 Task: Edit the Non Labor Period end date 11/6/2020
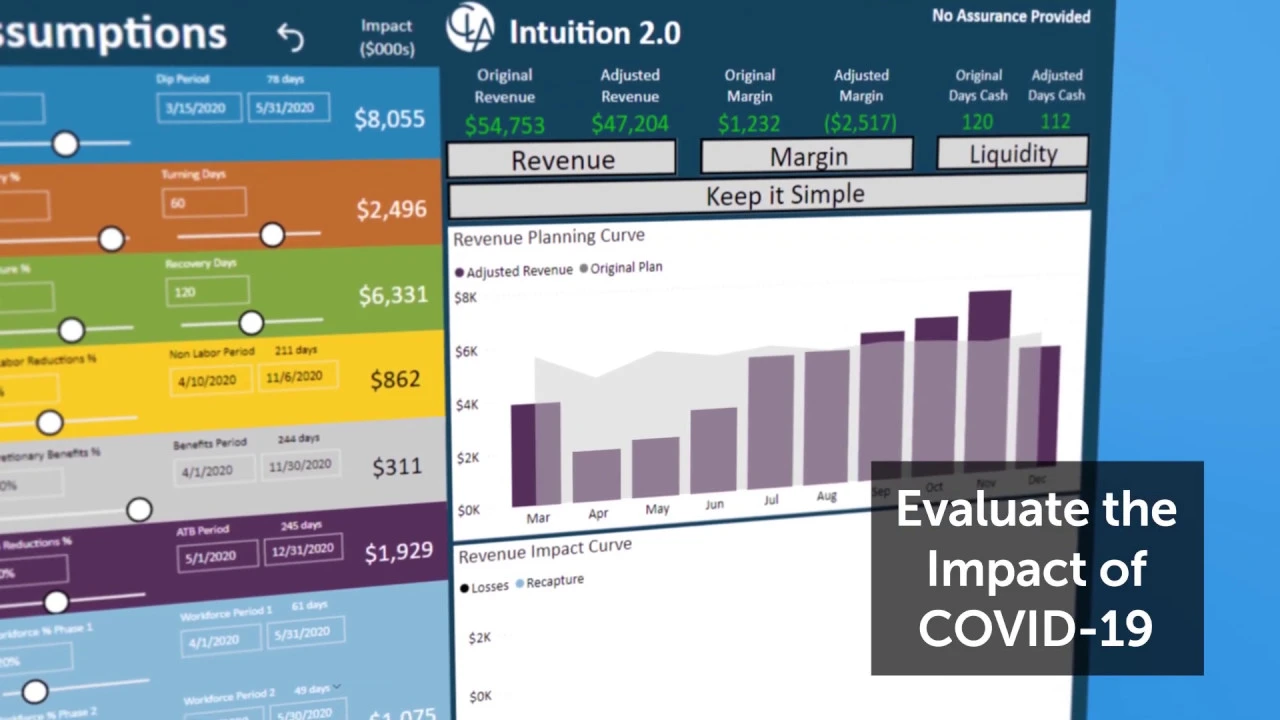(x=297, y=377)
